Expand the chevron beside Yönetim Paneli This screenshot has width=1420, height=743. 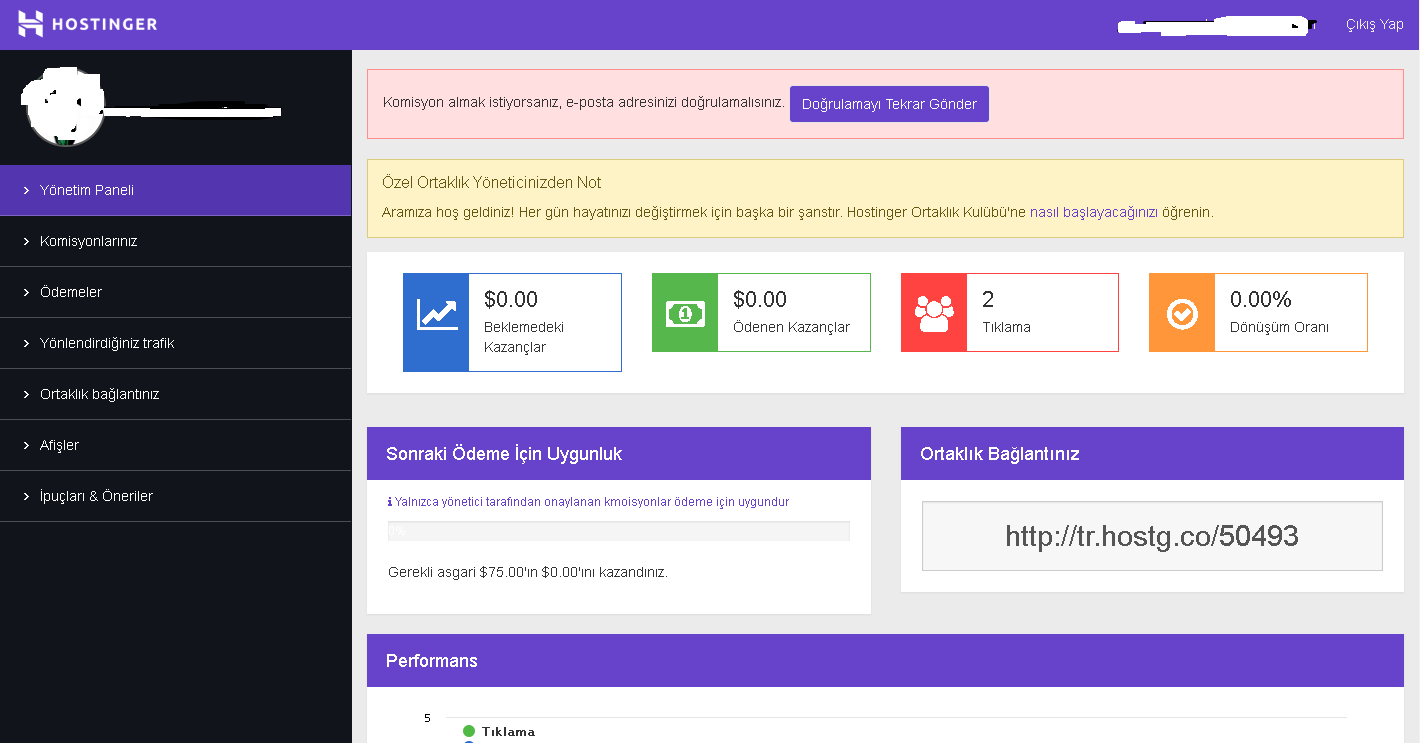tap(26, 190)
